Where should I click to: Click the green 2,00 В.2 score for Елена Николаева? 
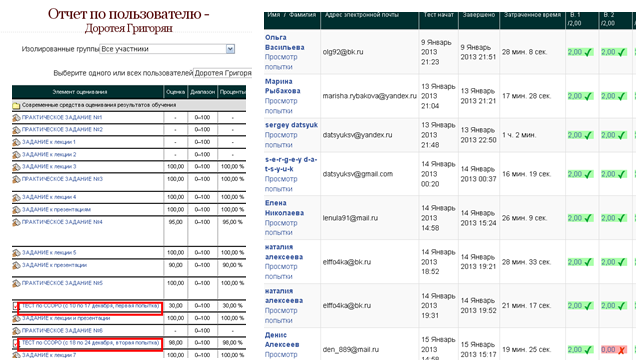click(x=614, y=218)
